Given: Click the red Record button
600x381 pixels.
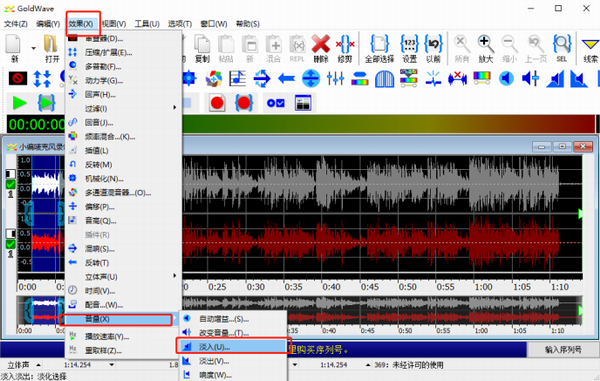Looking at the screenshot, I should [217, 103].
